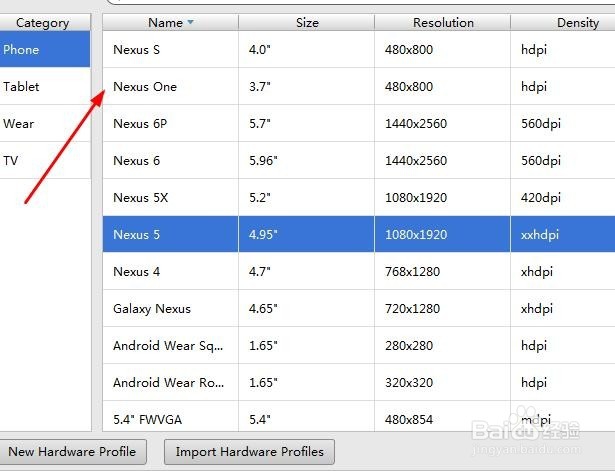Click the xxhdpi density cell

coord(563,234)
